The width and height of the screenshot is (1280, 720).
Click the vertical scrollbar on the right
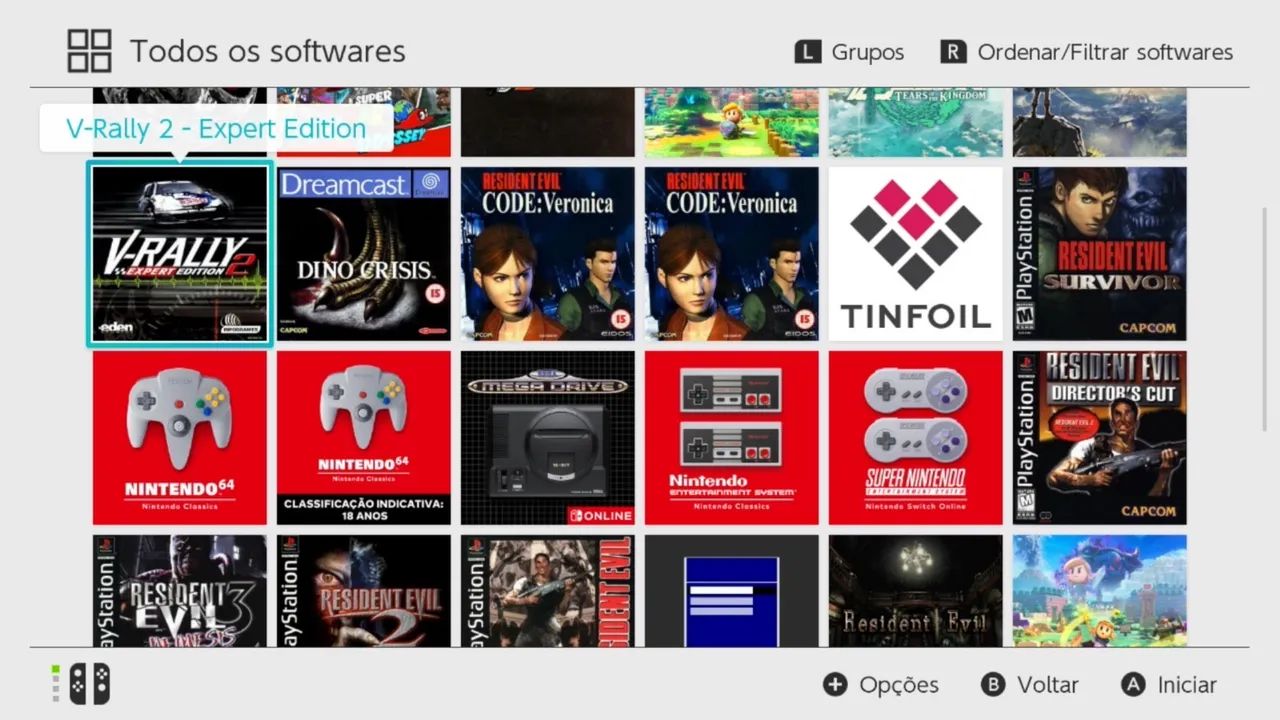[1264, 320]
